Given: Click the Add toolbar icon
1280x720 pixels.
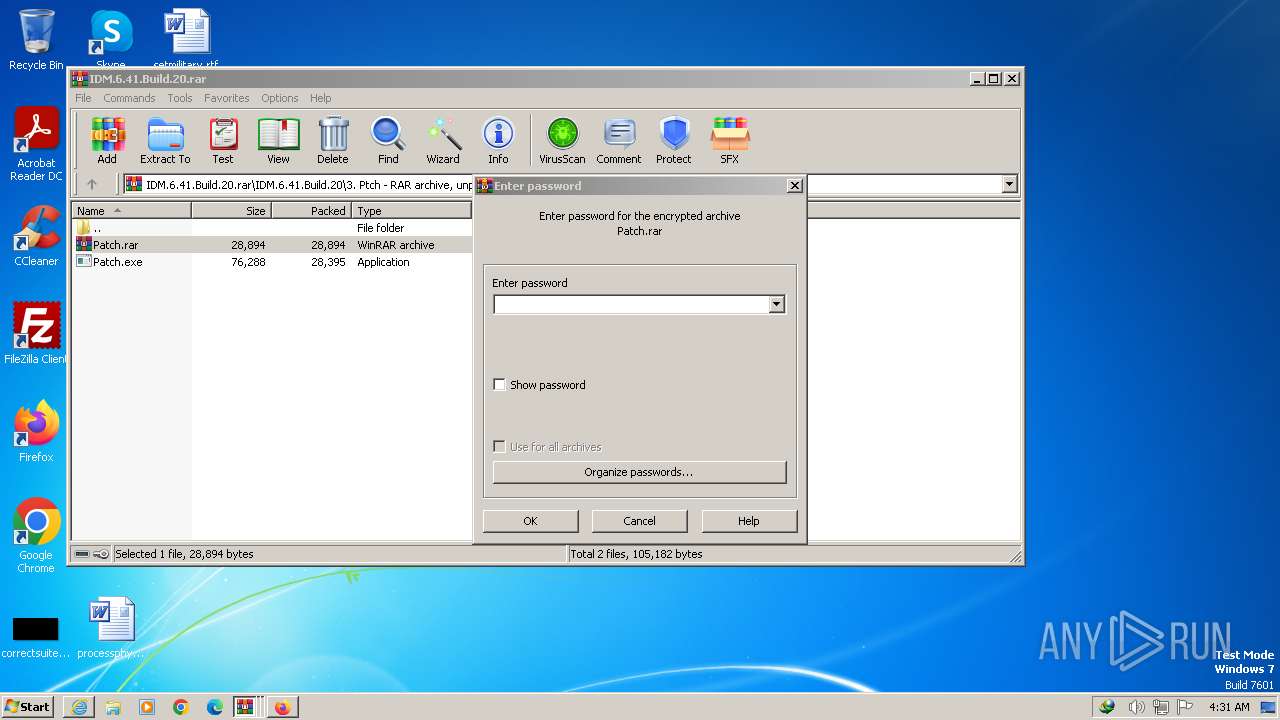Looking at the screenshot, I should (107, 140).
